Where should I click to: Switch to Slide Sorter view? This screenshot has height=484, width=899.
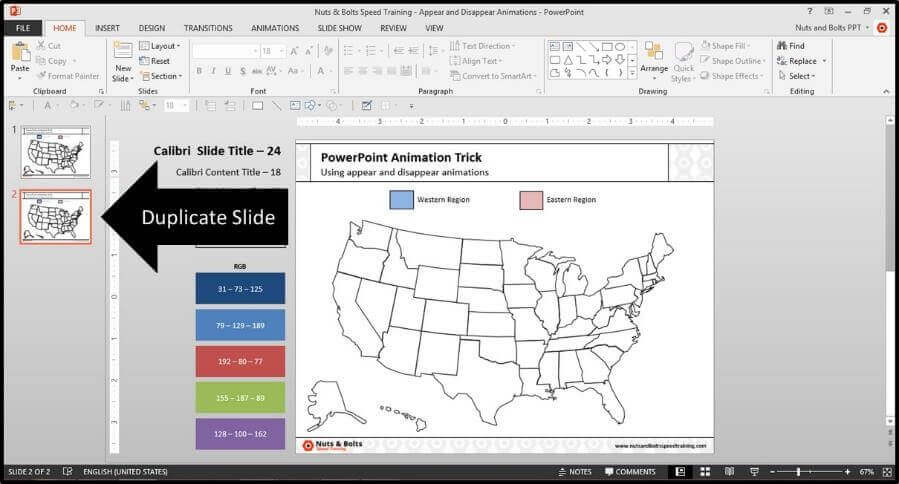pyautogui.click(x=705, y=471)
